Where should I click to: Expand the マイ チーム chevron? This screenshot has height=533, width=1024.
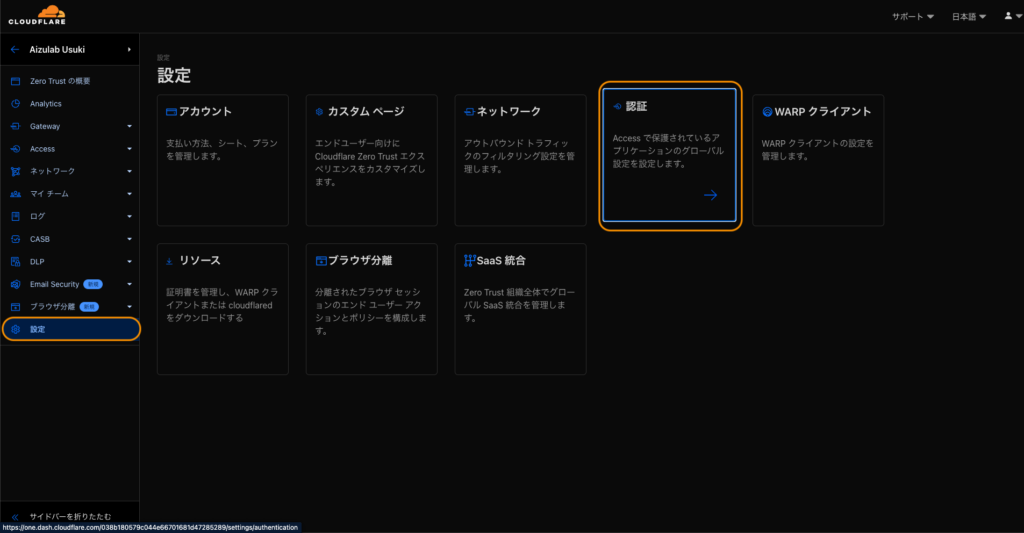[129, 194]
